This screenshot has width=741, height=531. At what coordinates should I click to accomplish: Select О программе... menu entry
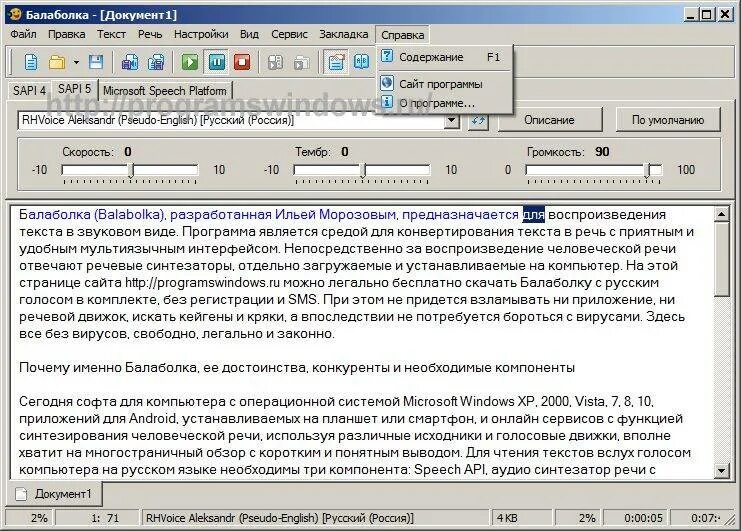click(x=445, y=103)
